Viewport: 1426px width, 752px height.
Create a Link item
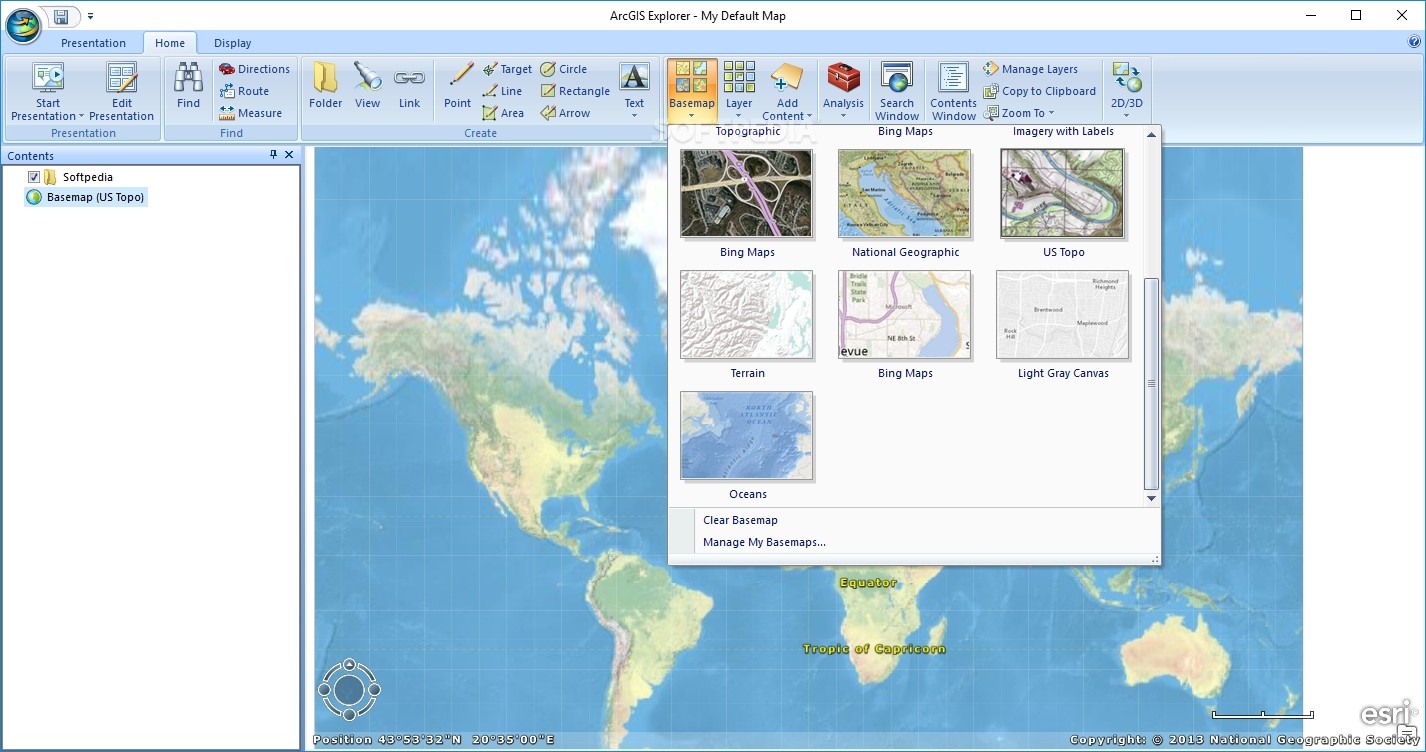coord(409,86)
